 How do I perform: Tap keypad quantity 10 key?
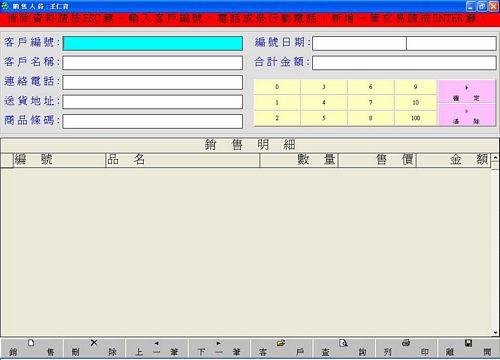click(x=415, y=103)
